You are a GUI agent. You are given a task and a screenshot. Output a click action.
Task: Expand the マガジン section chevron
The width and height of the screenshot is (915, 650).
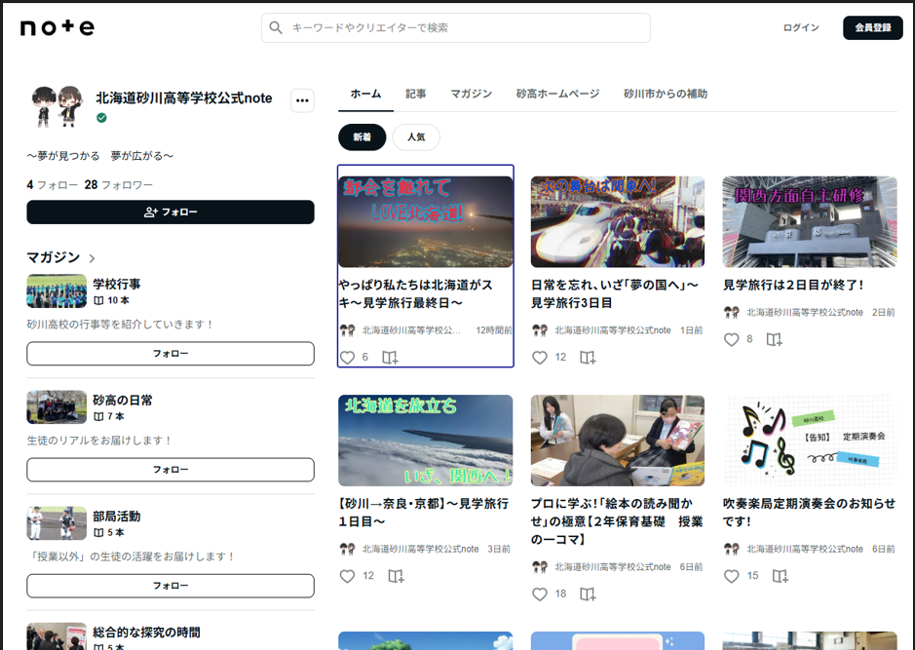pyautogui.click(x=92, y=258)
